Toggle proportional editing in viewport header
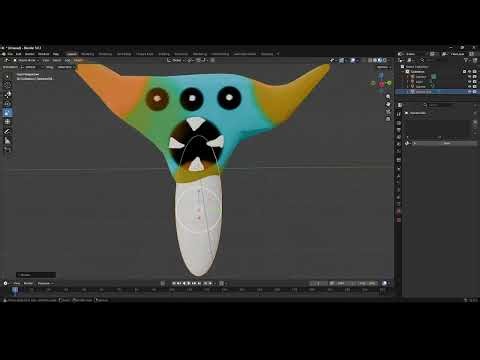This screenshot has width=480, height=360. click(x=212, y=60)
